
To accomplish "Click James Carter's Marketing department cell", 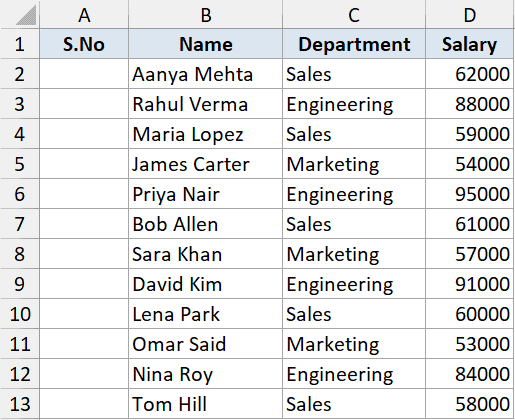I will click(354, 164).
